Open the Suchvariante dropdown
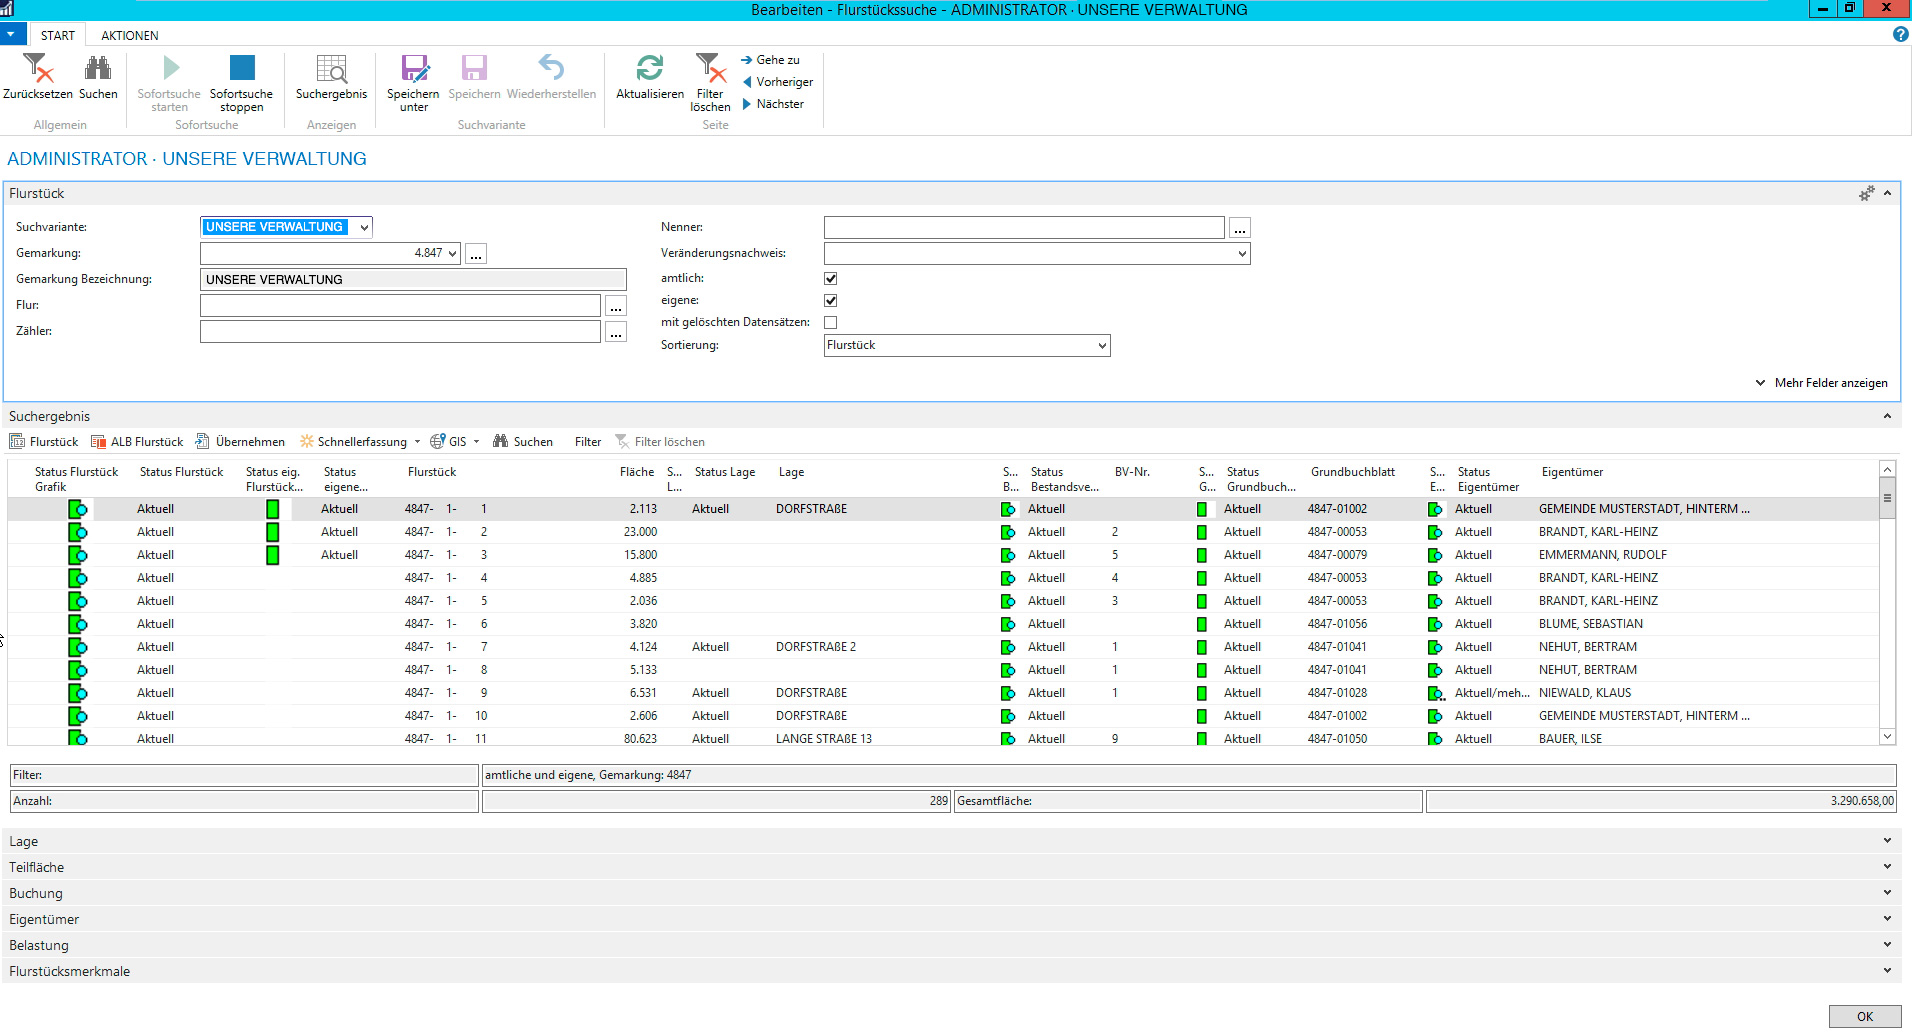 pyautogui.click(x=364, y=228)
